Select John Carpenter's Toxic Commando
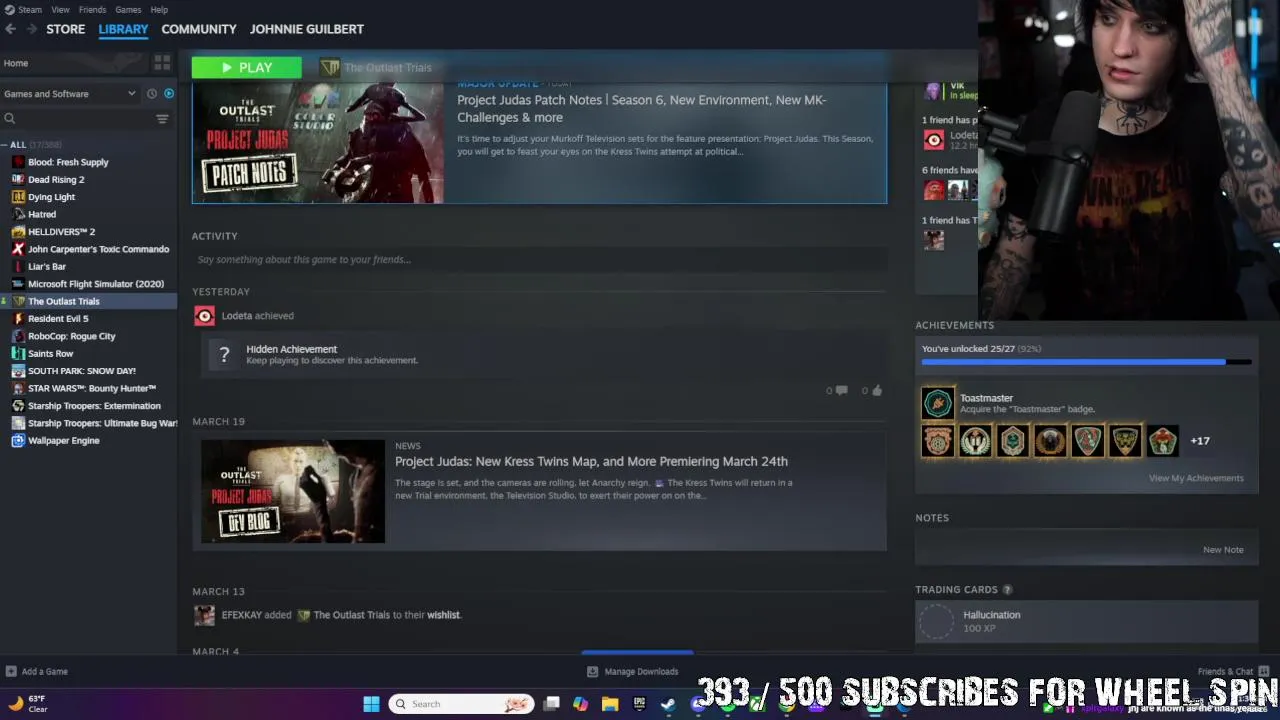This screenshot has height=720, width=1280. coord(98,249)
